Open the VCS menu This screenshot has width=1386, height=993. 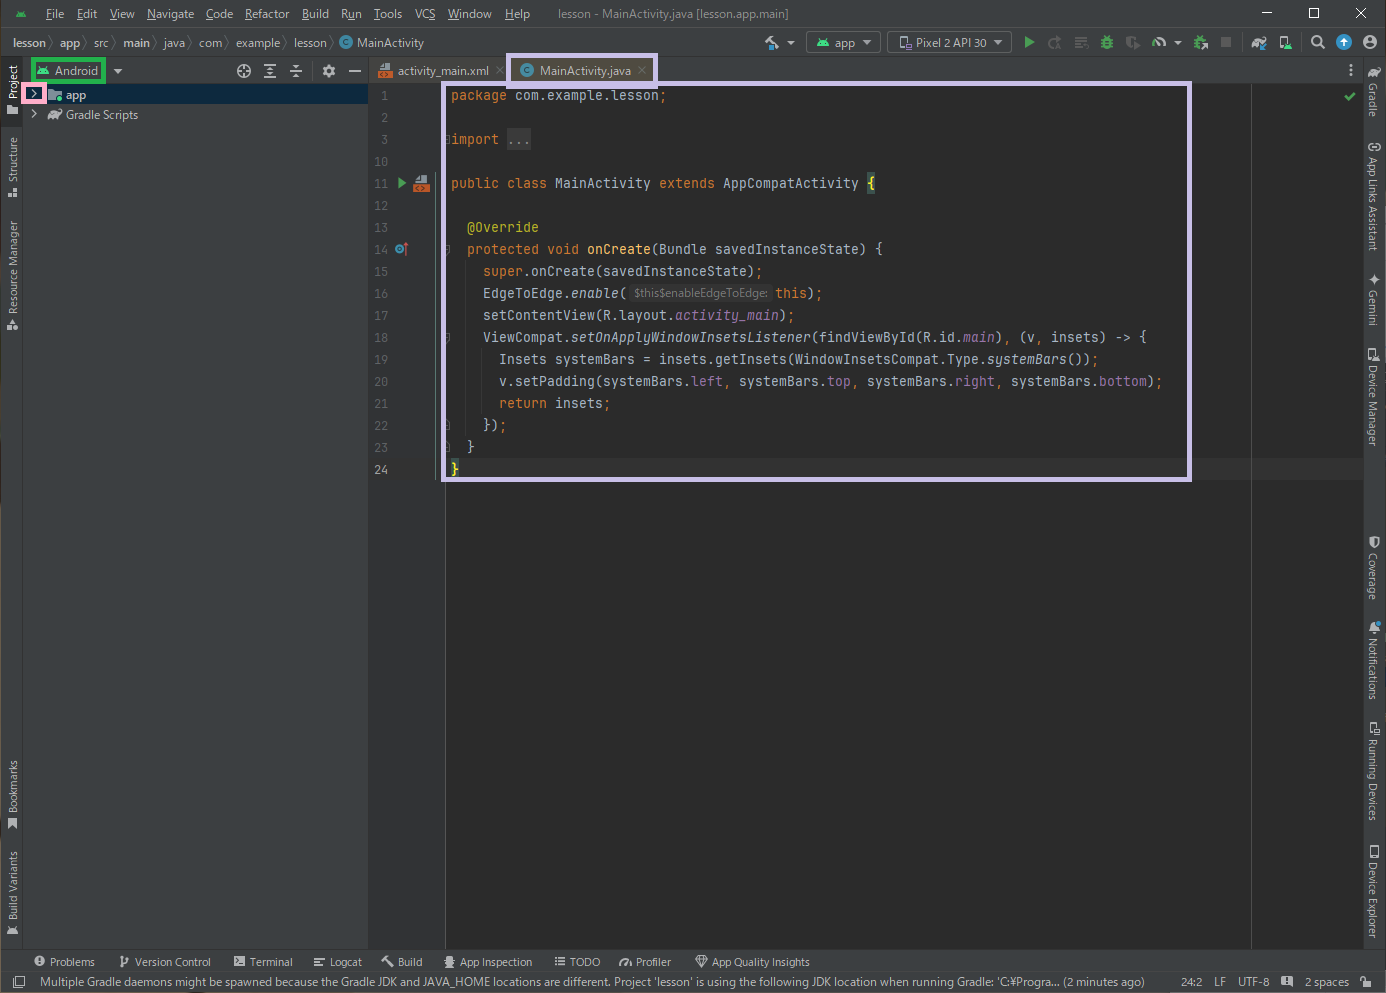pos(425,14)
